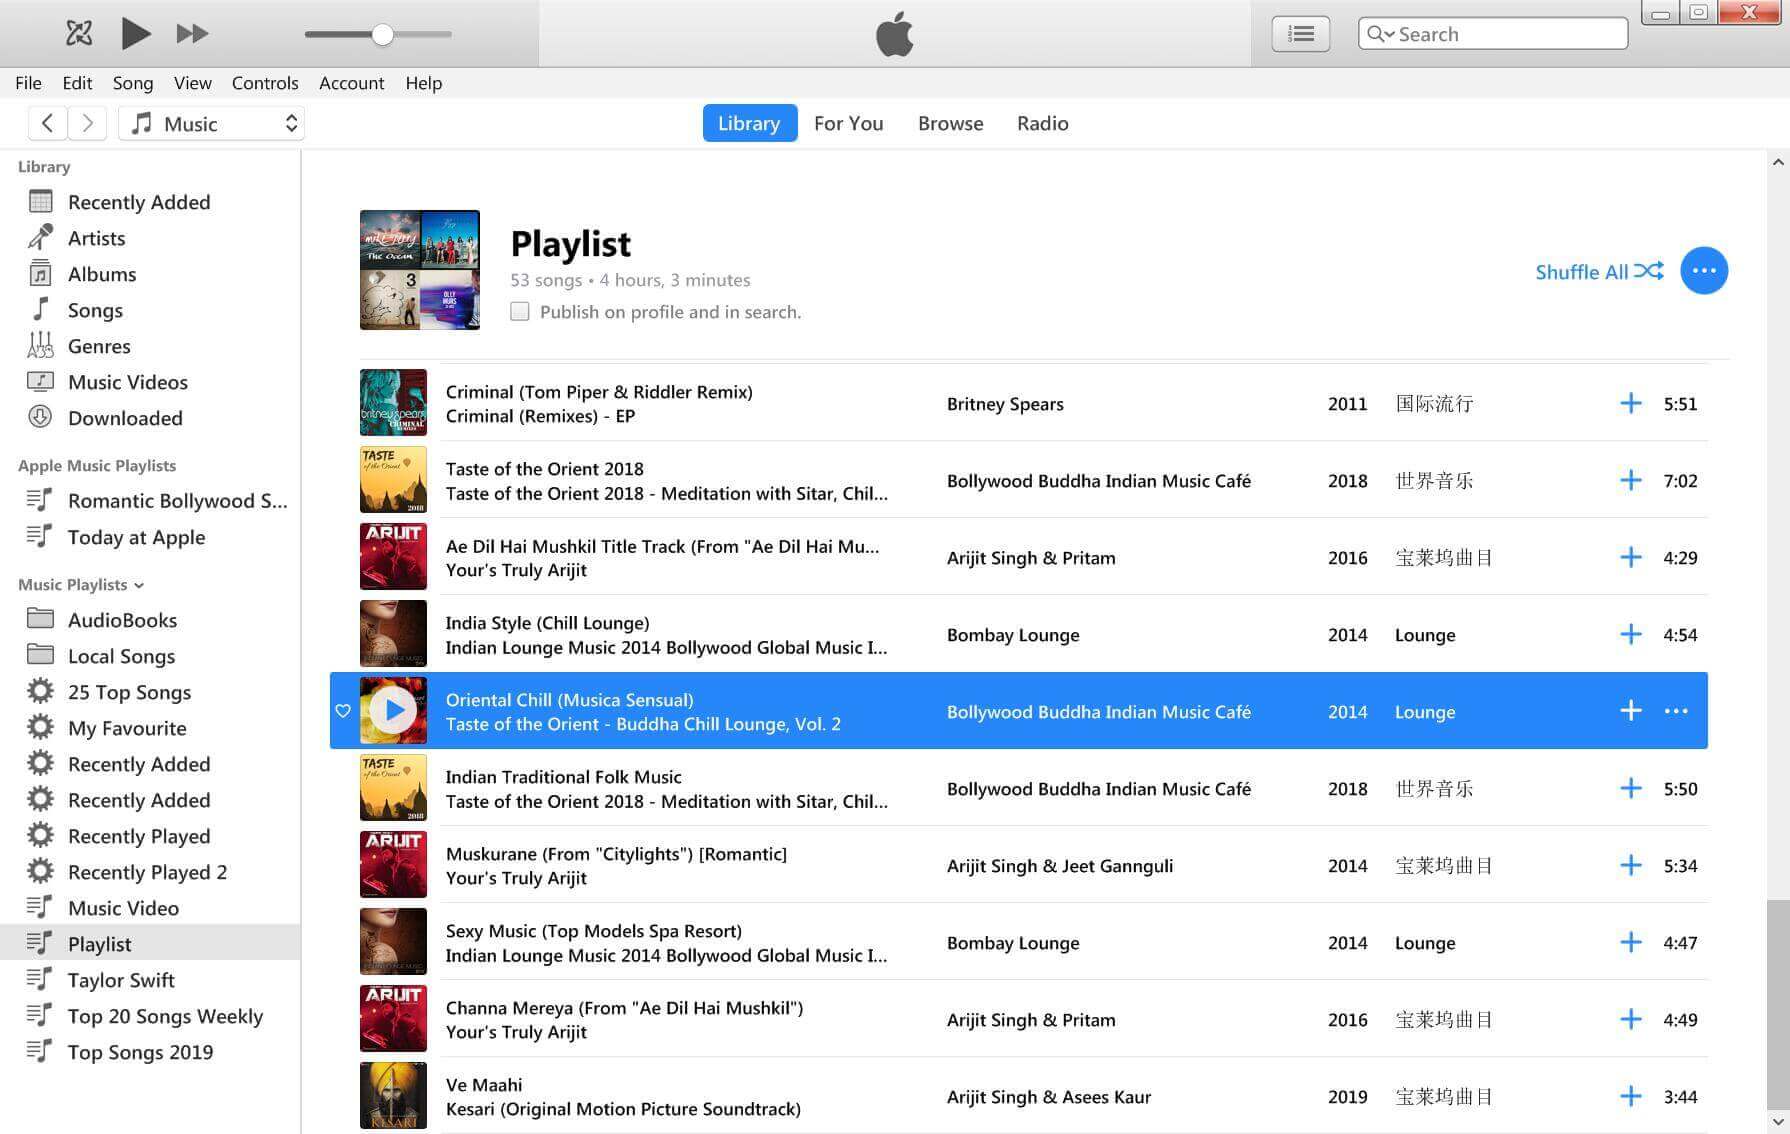Viewport: 1790px width, 1134px height.
Task: Click scrollbar up arrow
Action: [1778, 161]
